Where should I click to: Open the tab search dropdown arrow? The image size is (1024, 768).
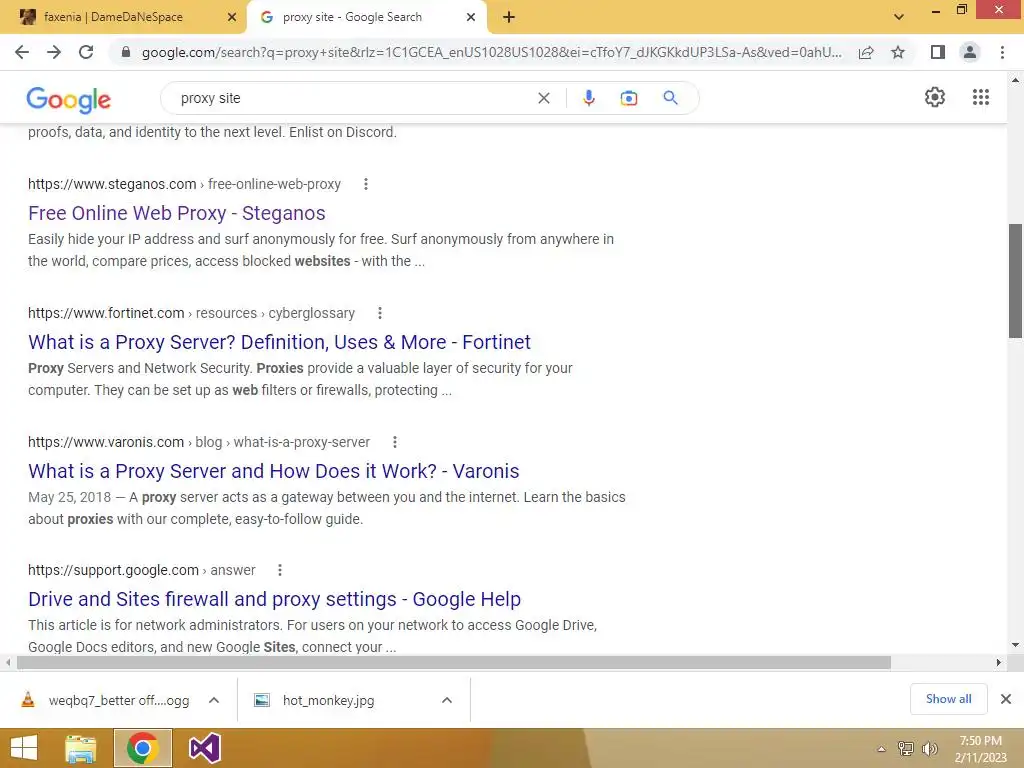click(899, 17)
